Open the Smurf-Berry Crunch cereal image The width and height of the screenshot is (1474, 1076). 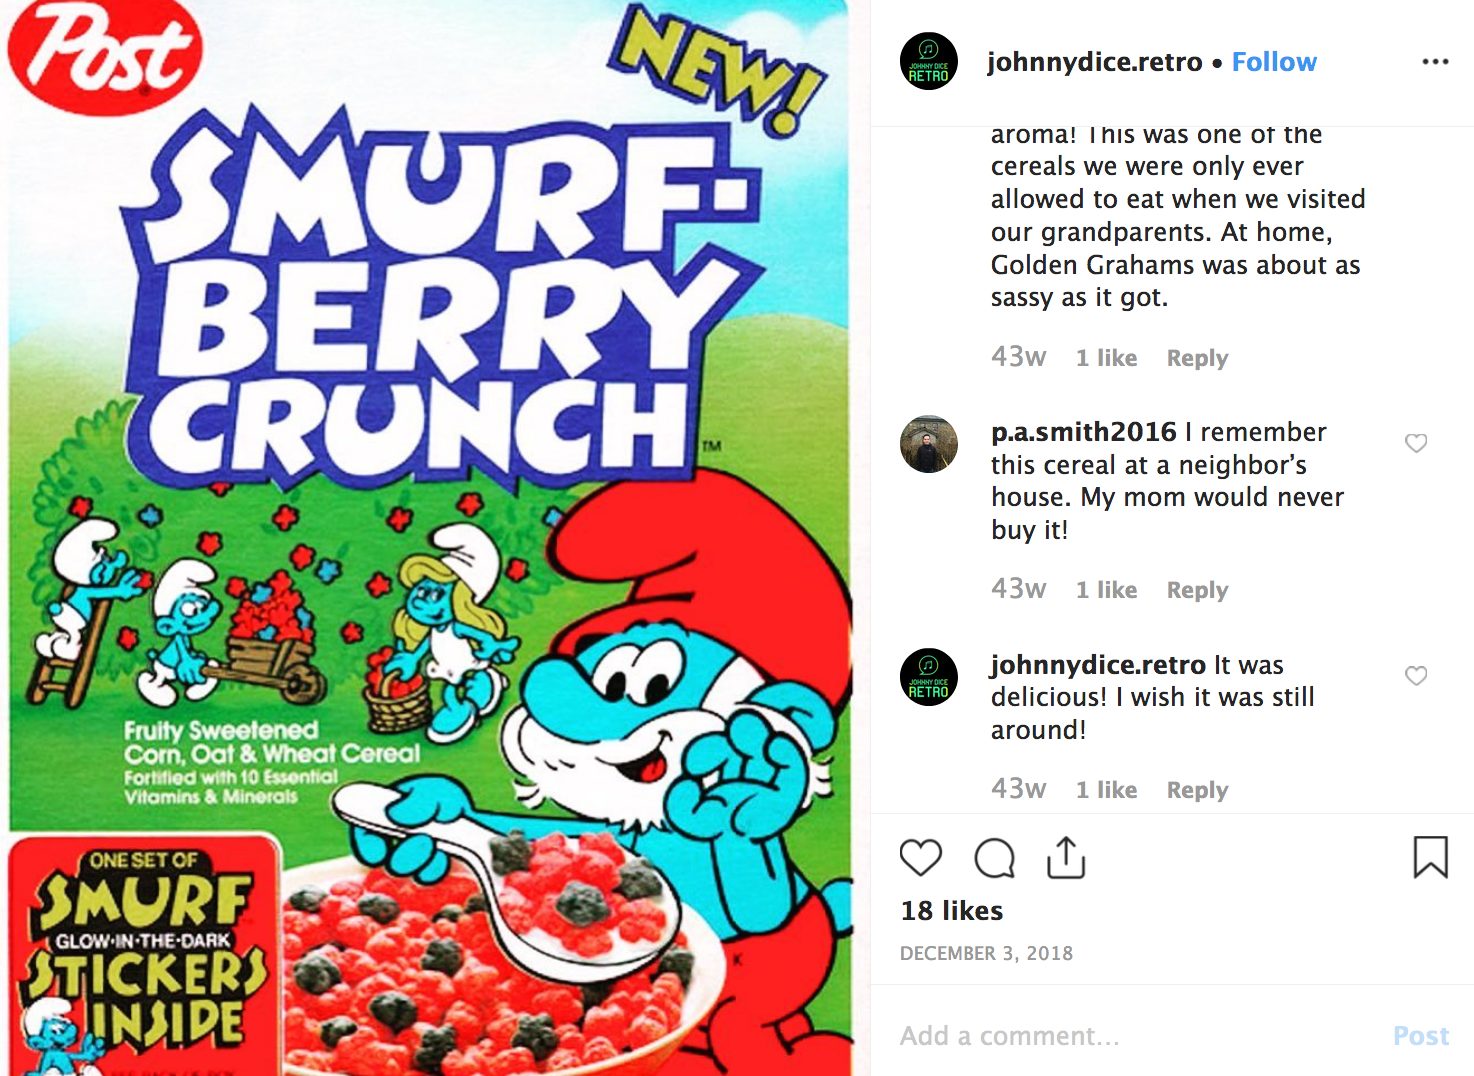pos(428,538)
